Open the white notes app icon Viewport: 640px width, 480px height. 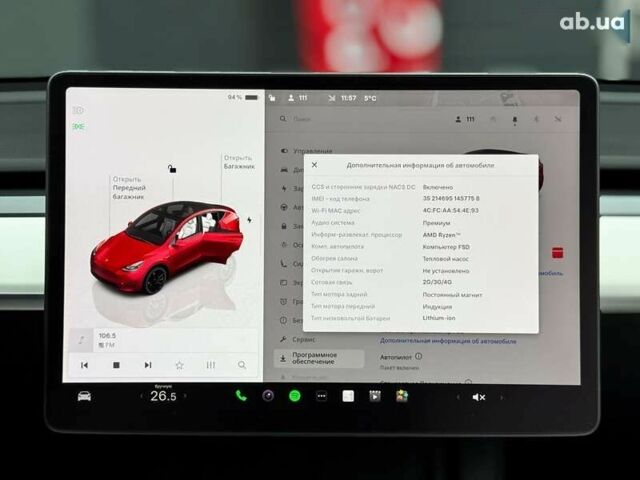[x=348, y=396]
